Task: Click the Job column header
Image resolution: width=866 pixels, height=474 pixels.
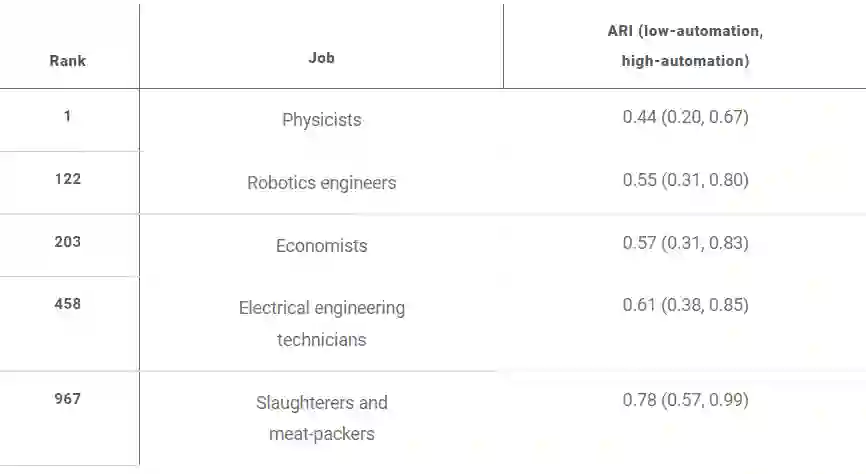Action: (x=321, y=58)
